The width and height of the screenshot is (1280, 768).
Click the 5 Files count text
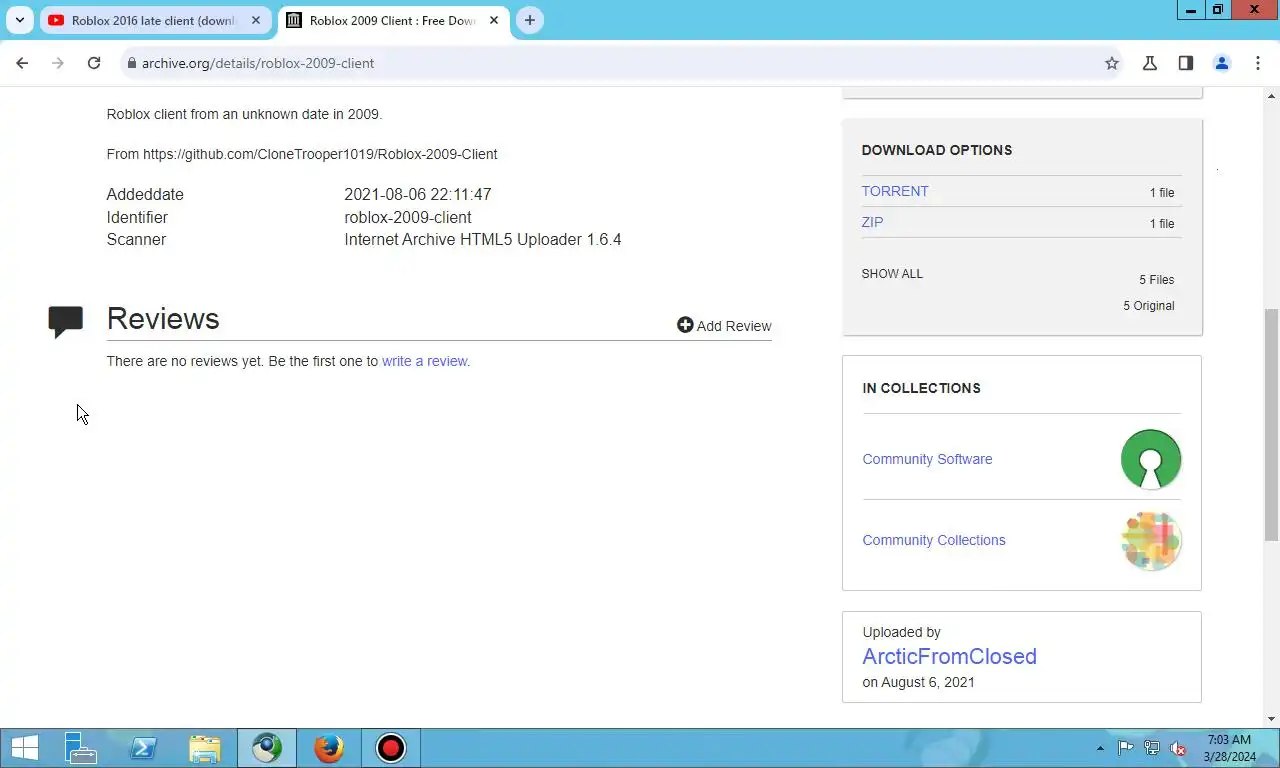[1157, 279]
